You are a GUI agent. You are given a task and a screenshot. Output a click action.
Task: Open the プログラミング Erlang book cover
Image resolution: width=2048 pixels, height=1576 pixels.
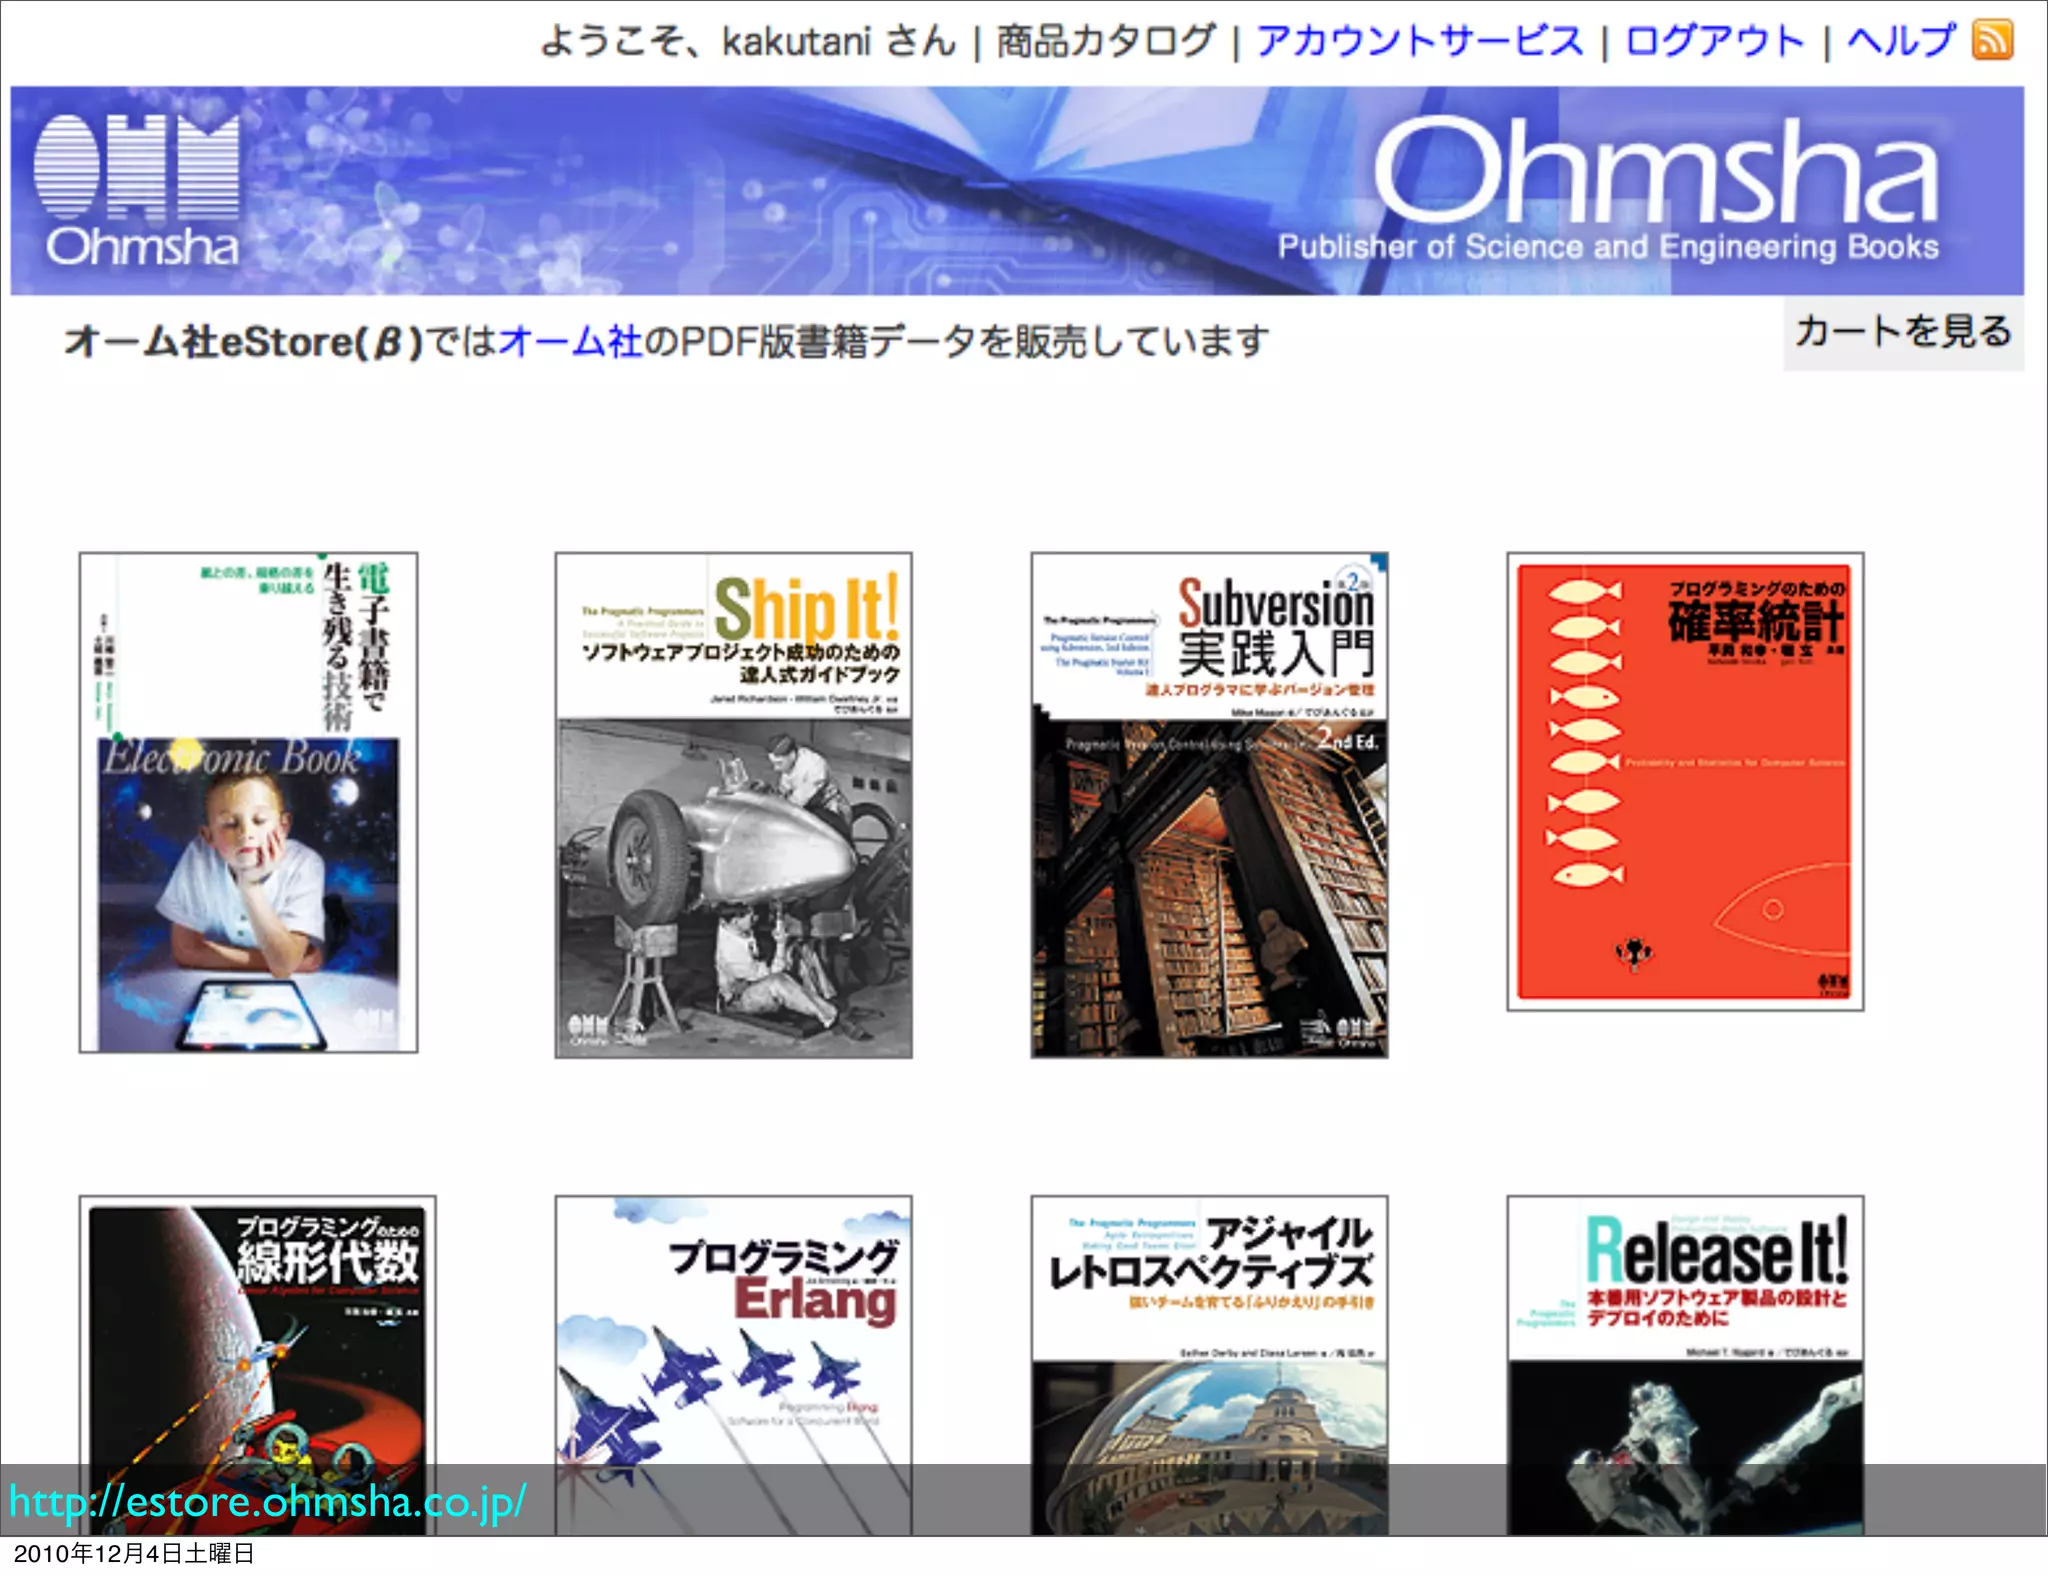coord(733,1365)
